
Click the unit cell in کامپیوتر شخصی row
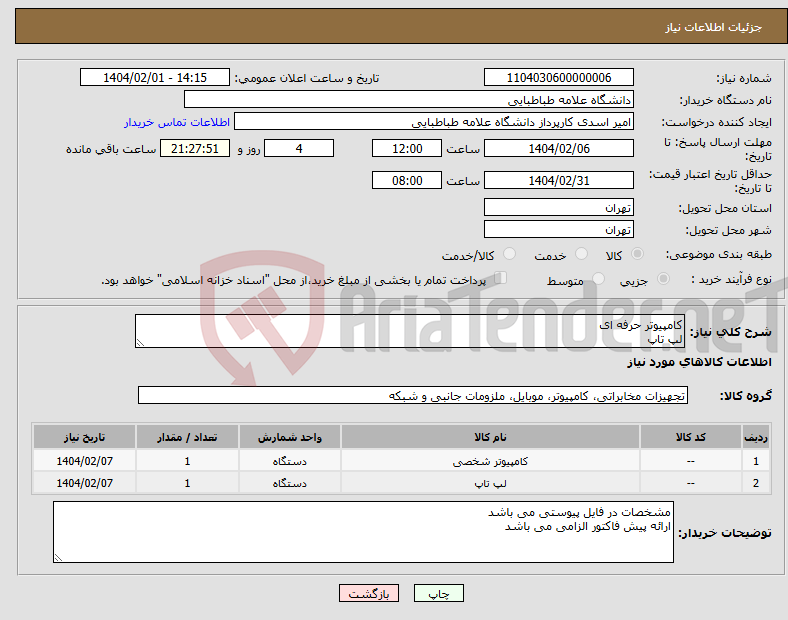290,461
